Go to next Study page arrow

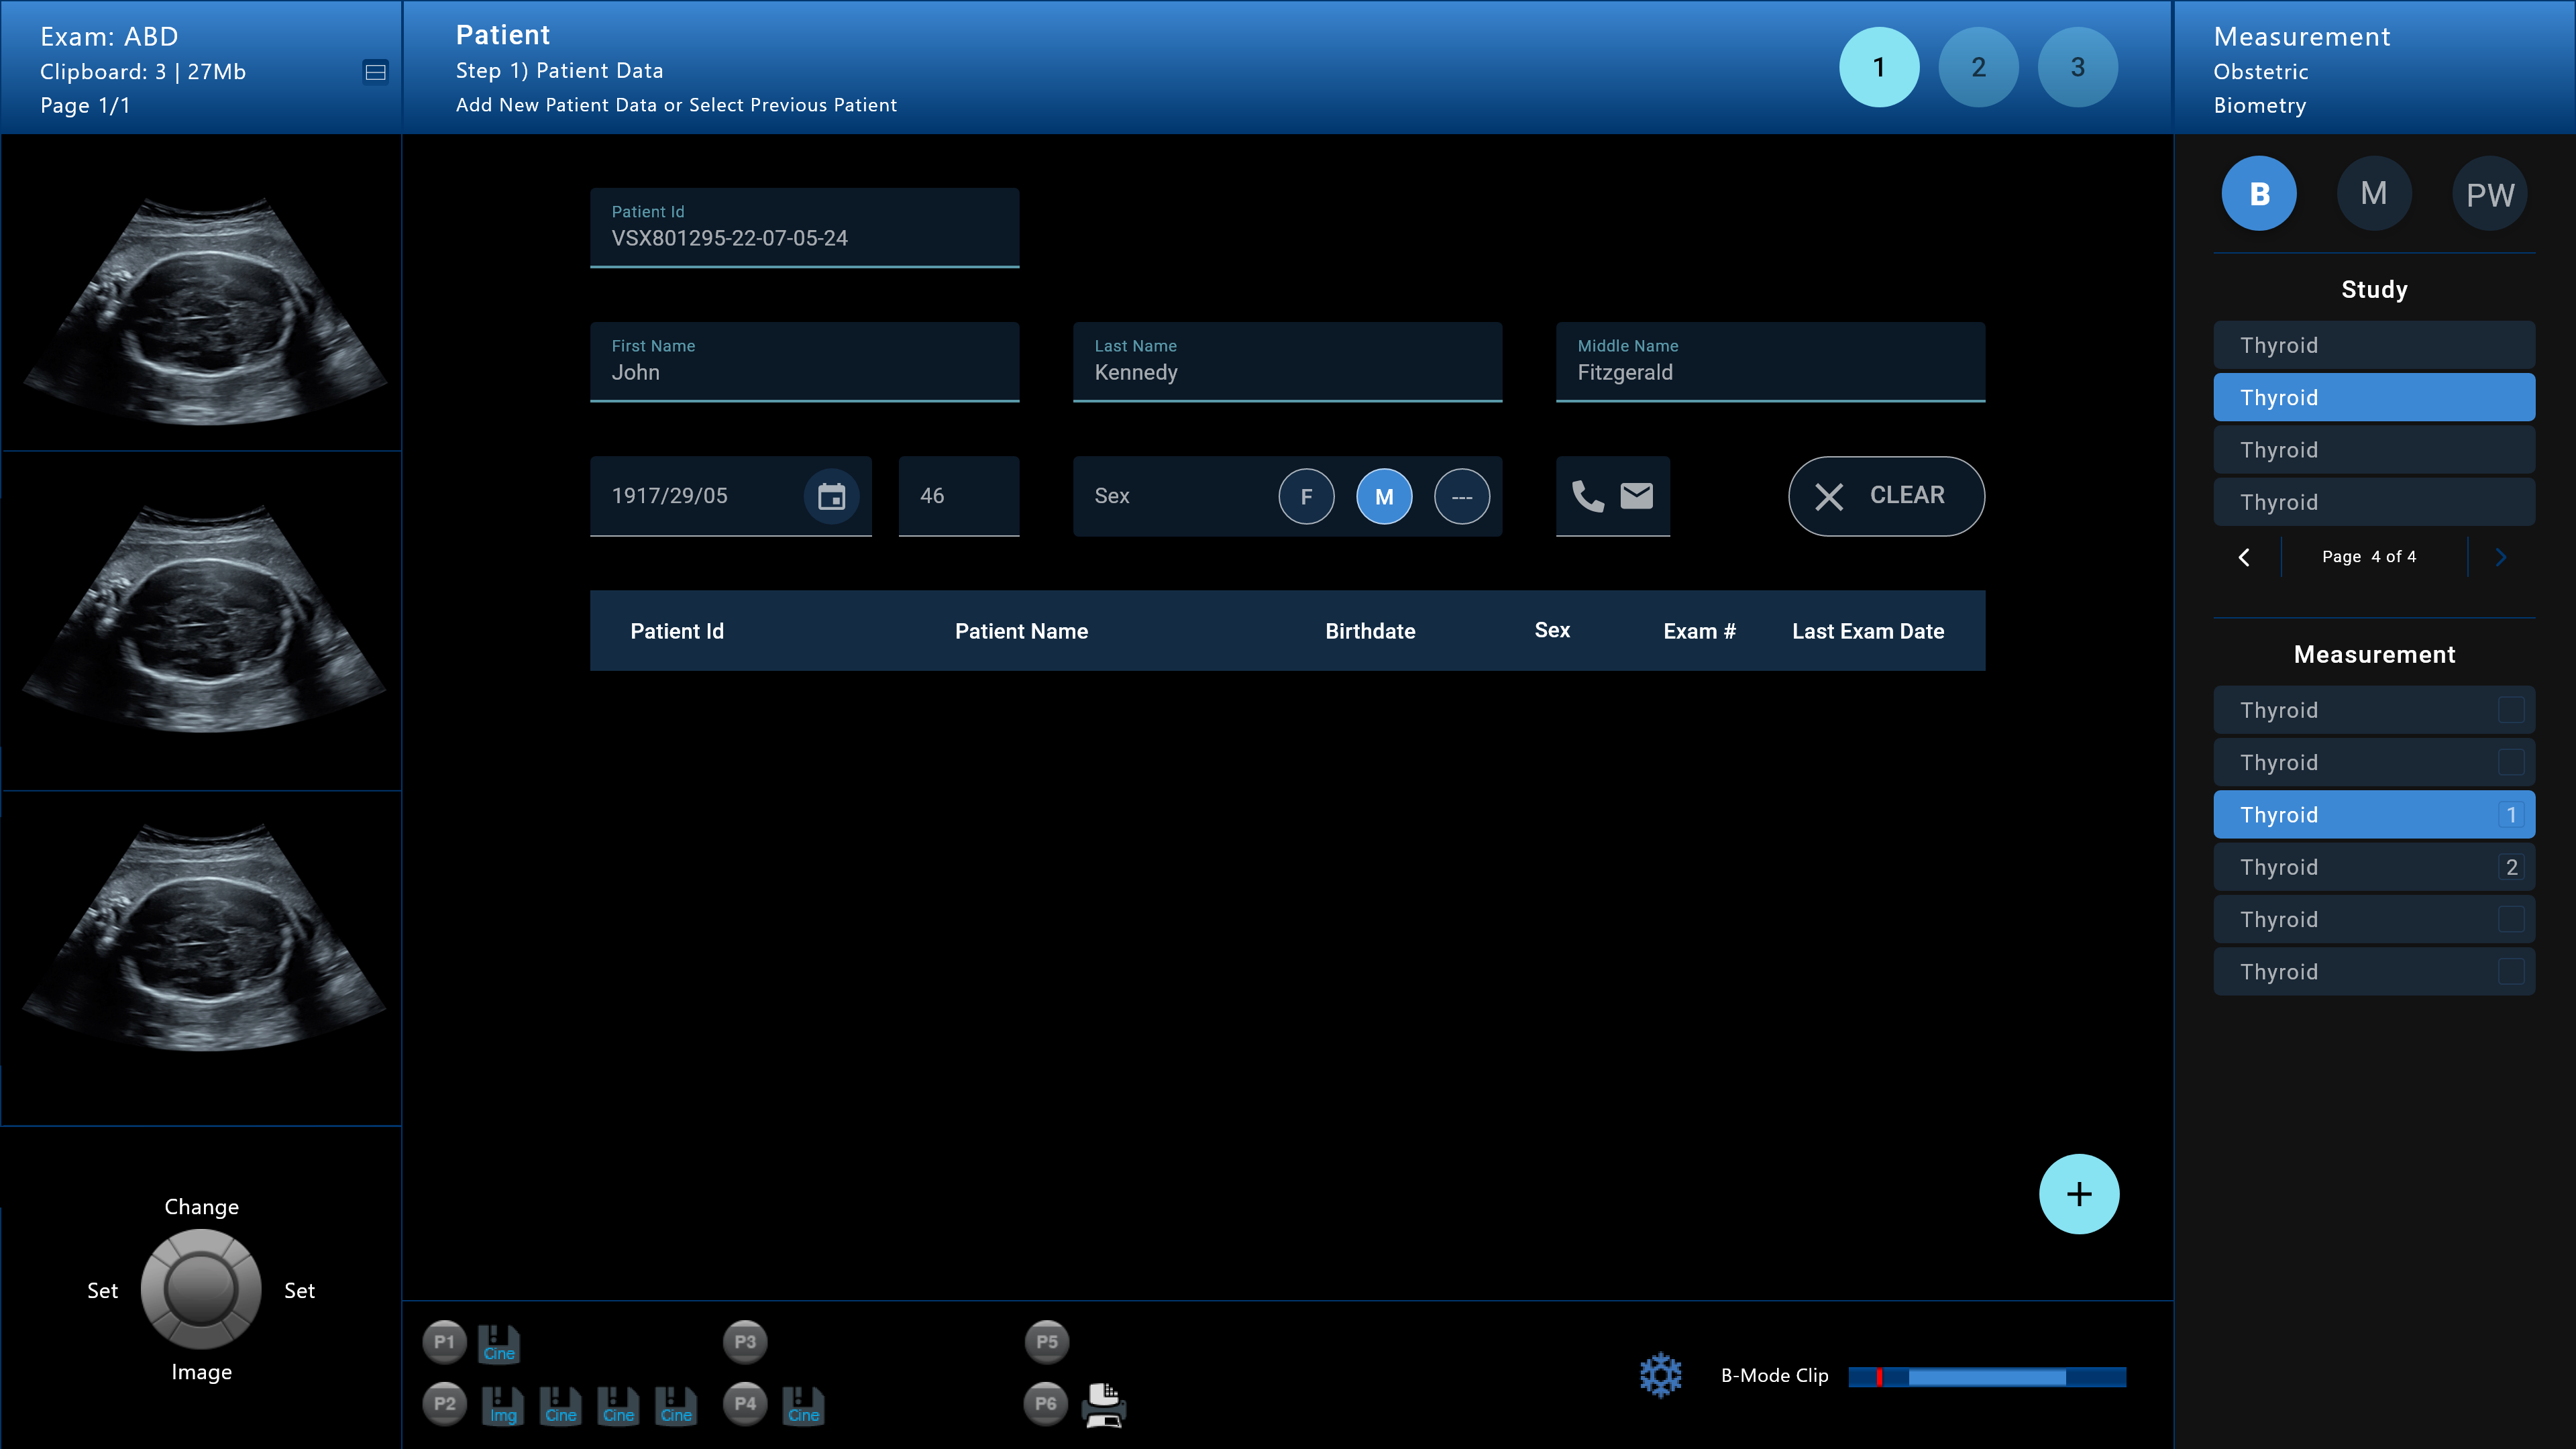2501,557
